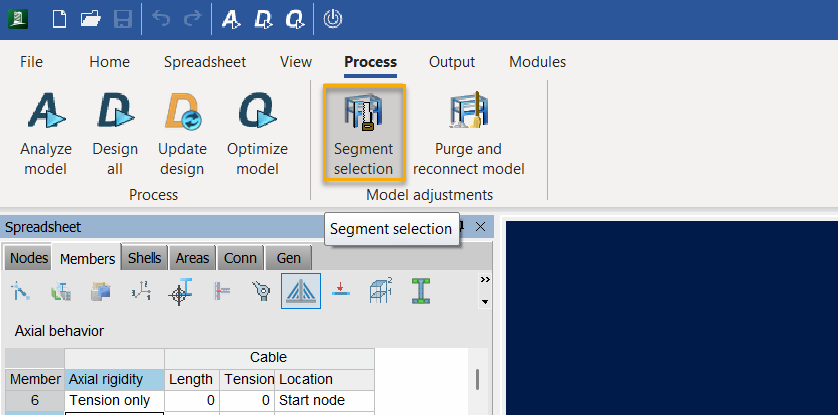Open the Output ribbon tab

click(x=452, y=62)
